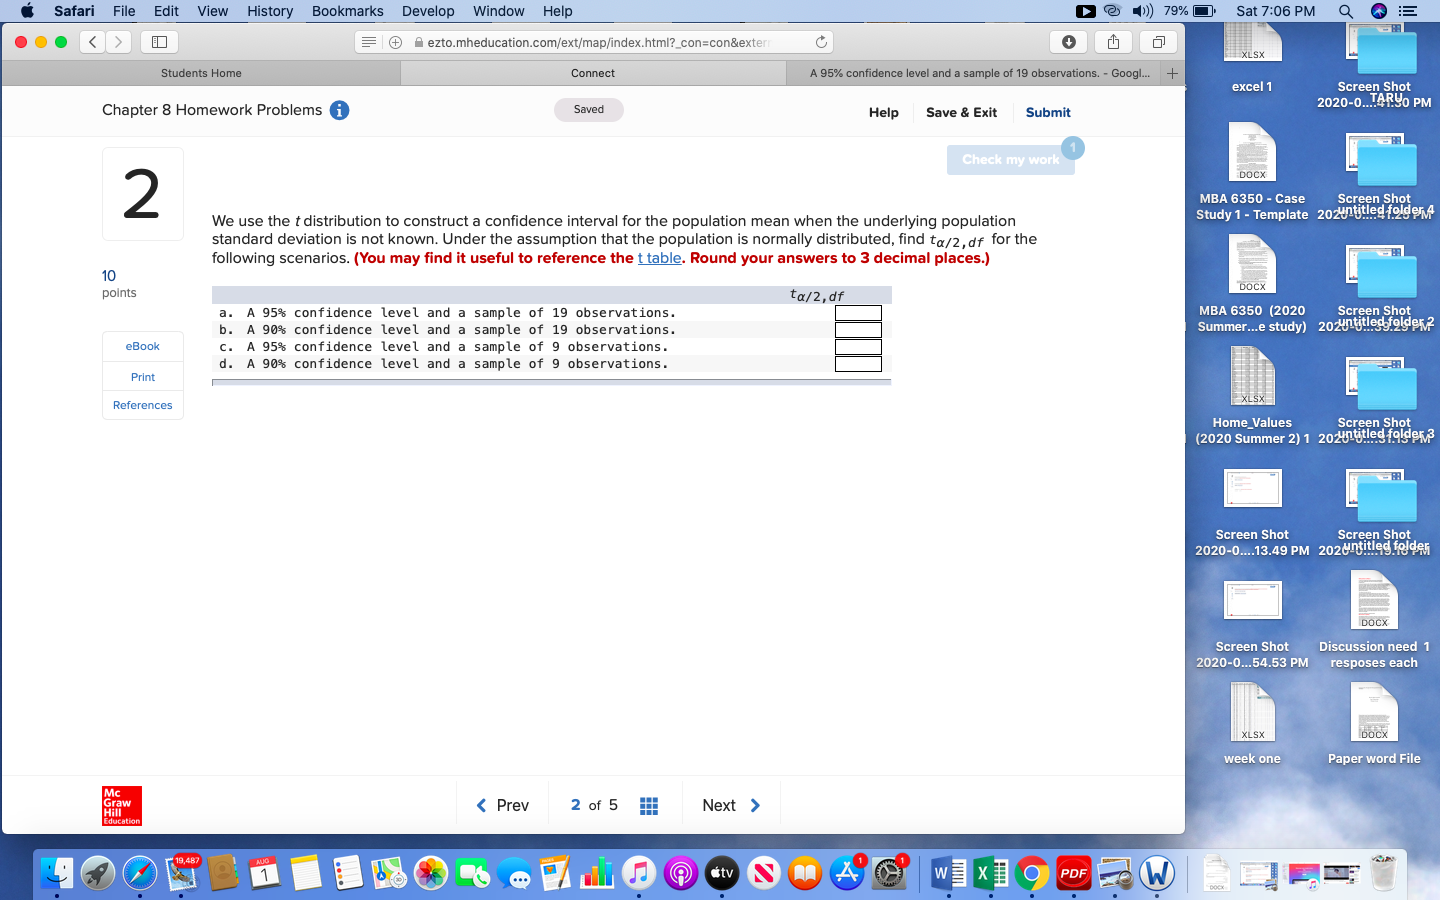Click answer field for row c, 95% 9 observations
The width and height of the screenshot is (1440, 900).
[858, 347]
